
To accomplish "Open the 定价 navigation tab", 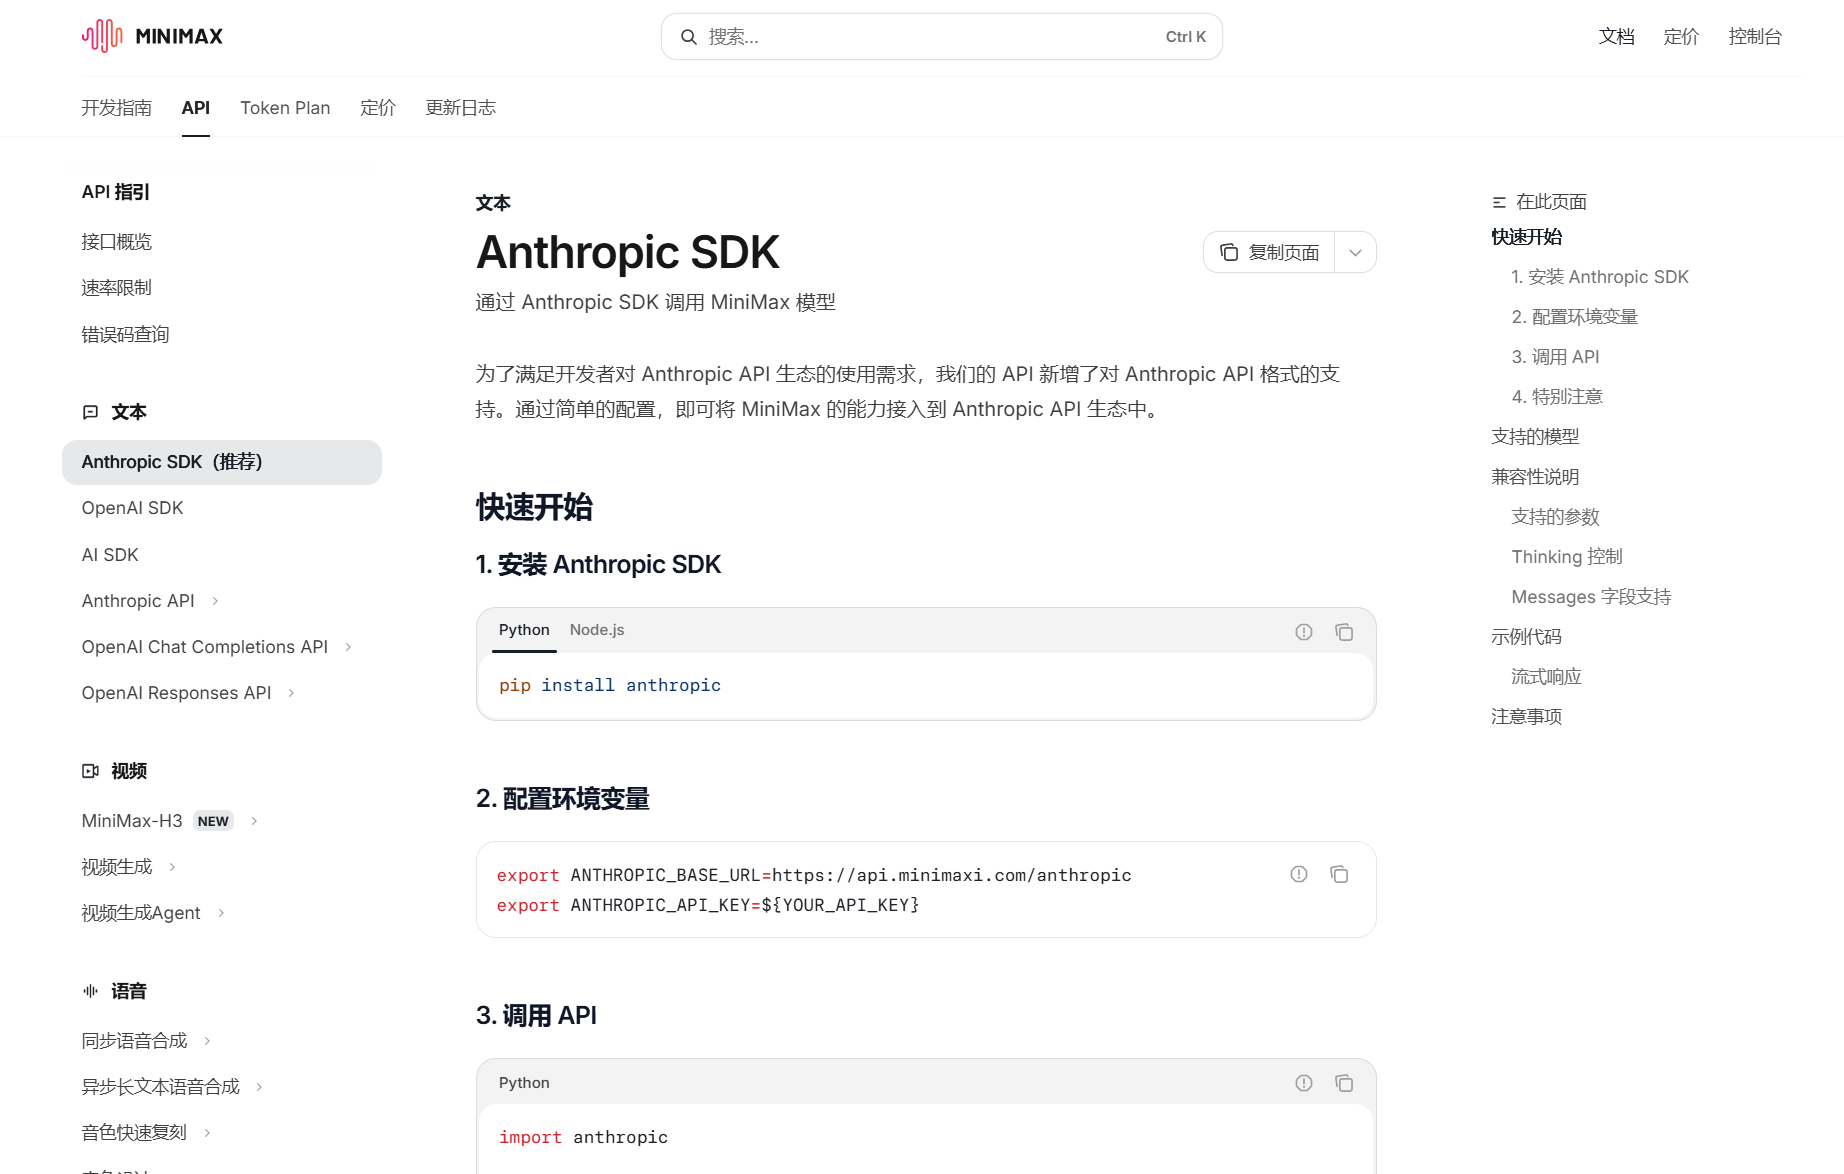I will (x=378, y=108).
